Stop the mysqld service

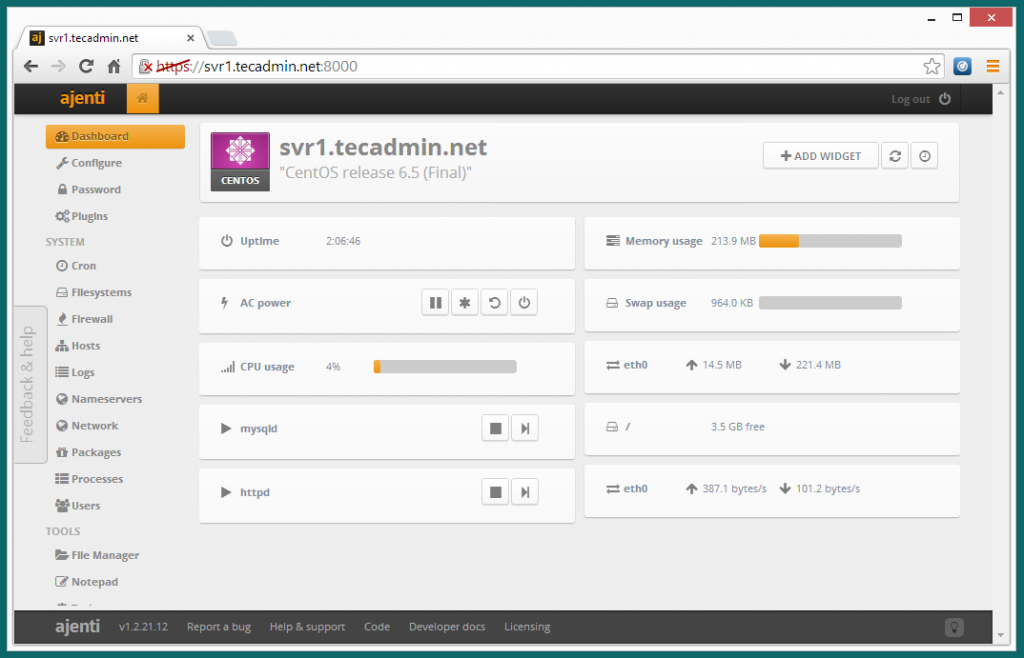[495, 429]
